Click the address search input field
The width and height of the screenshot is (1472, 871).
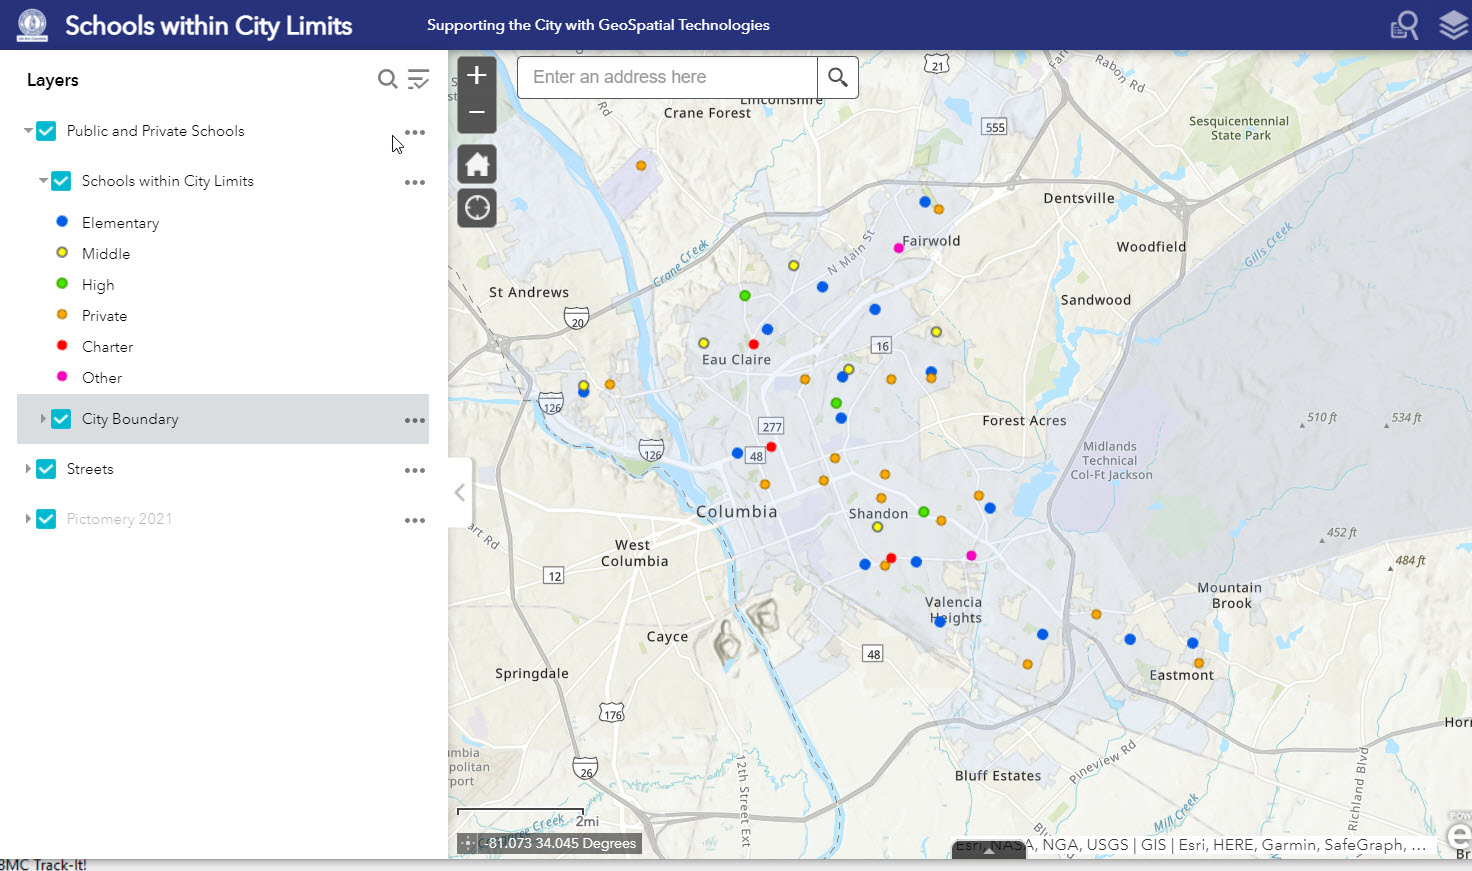click(667, 77)
